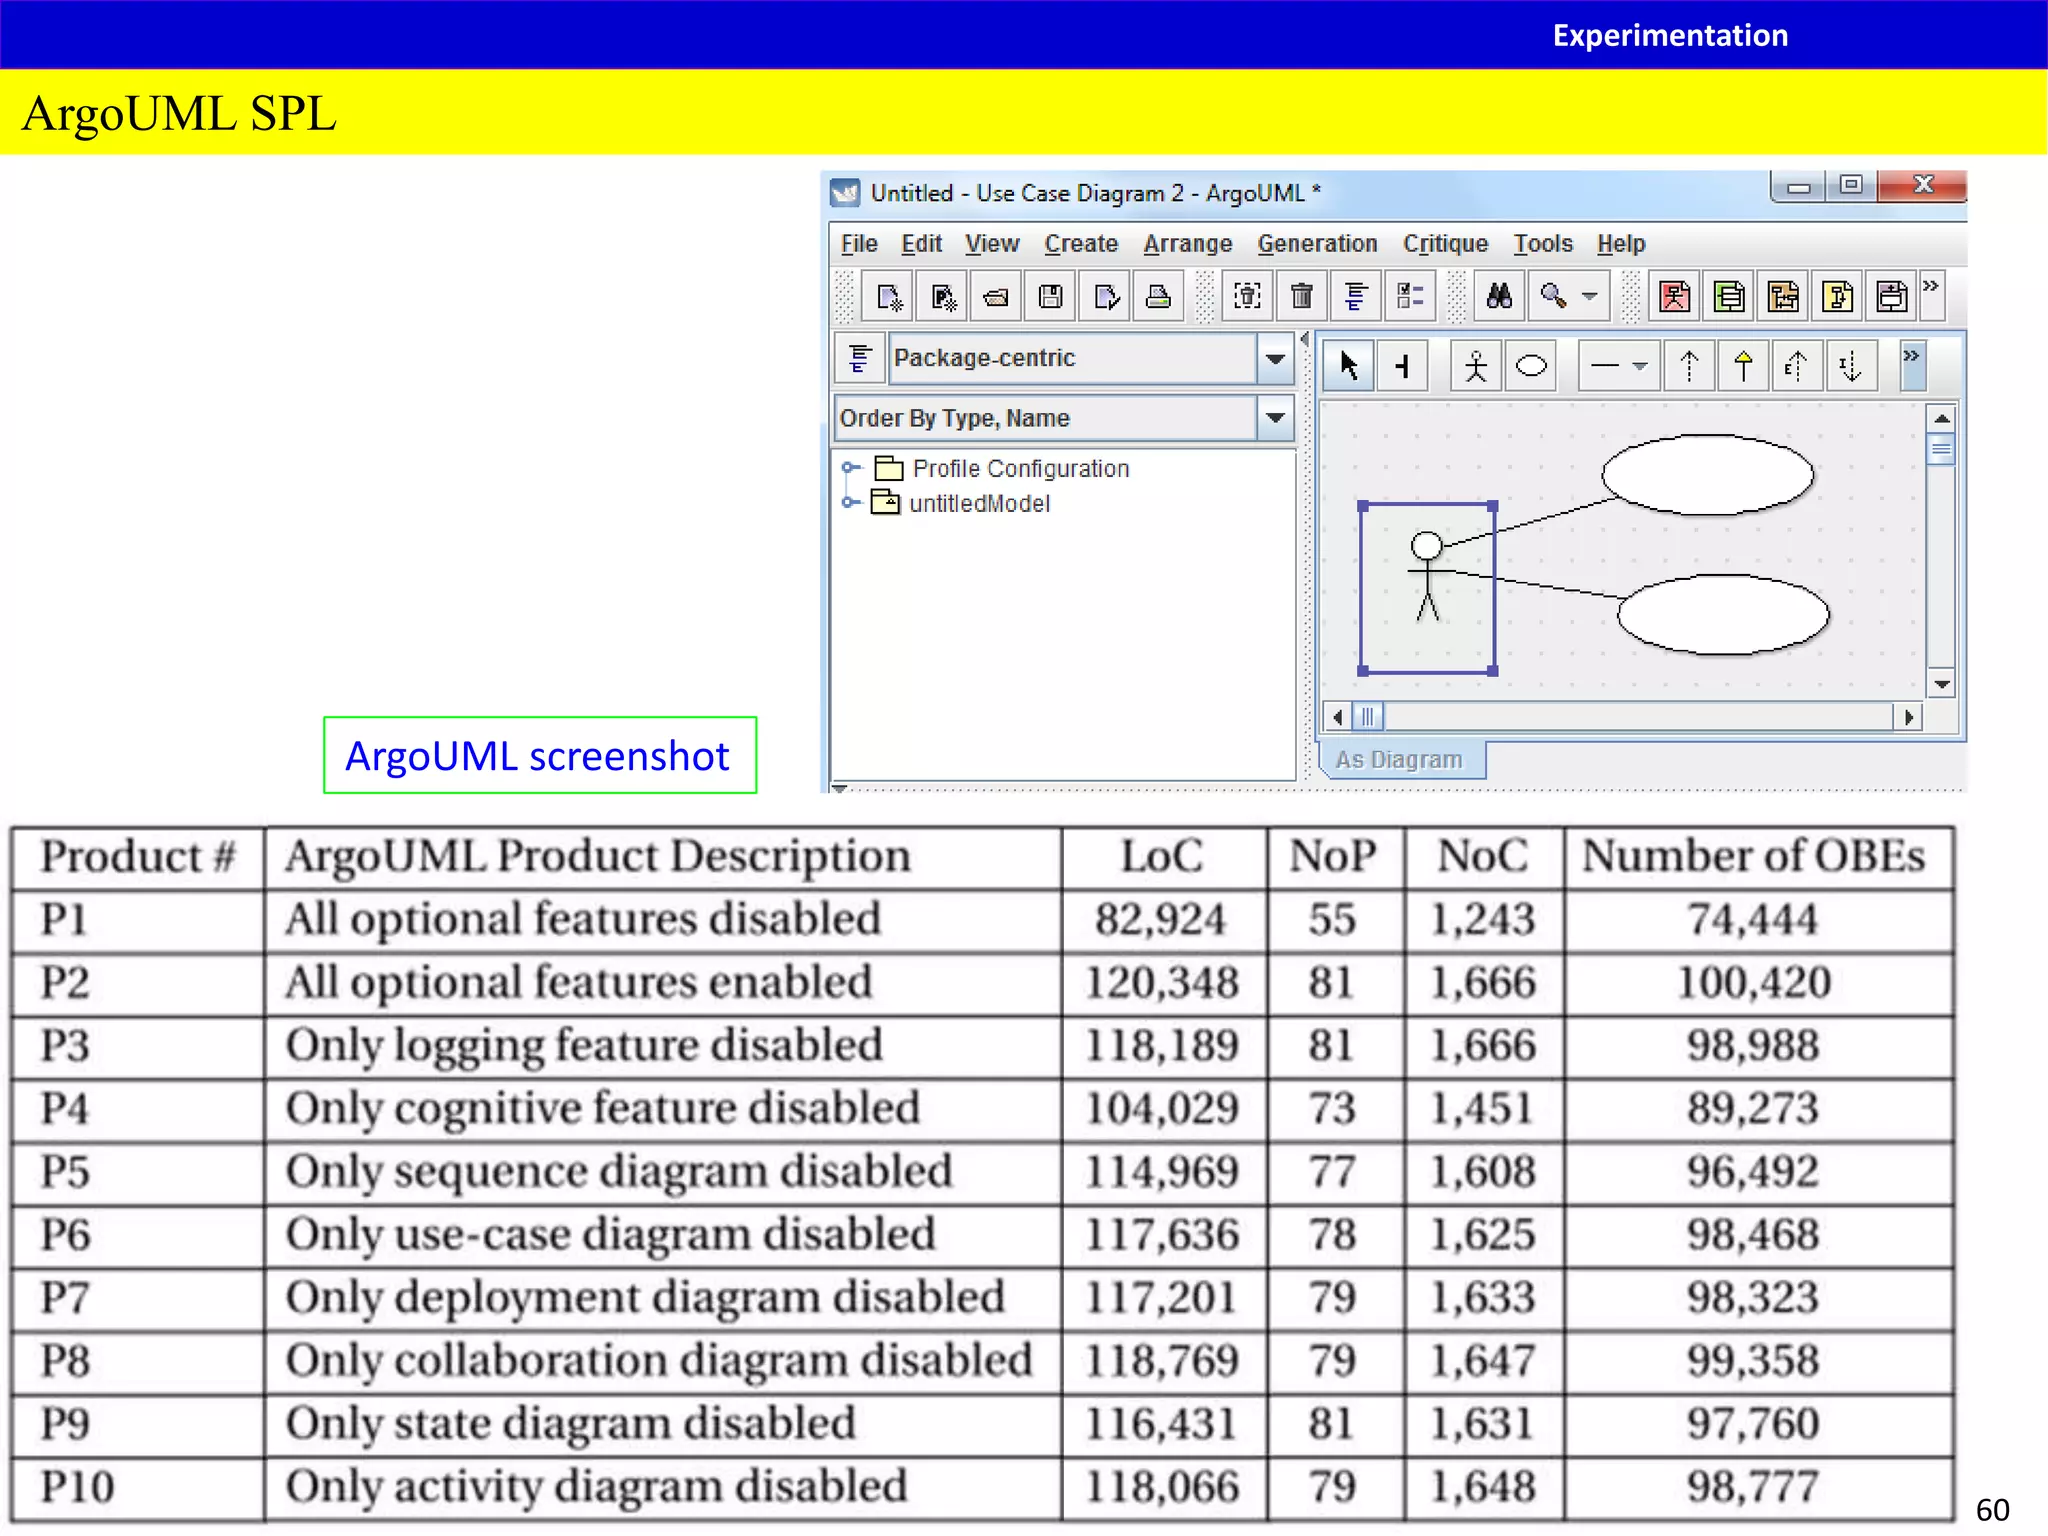Click the Remove from diagram icon
Viewport: 2048px width, 1536px height.
[x=1247, y=297]
